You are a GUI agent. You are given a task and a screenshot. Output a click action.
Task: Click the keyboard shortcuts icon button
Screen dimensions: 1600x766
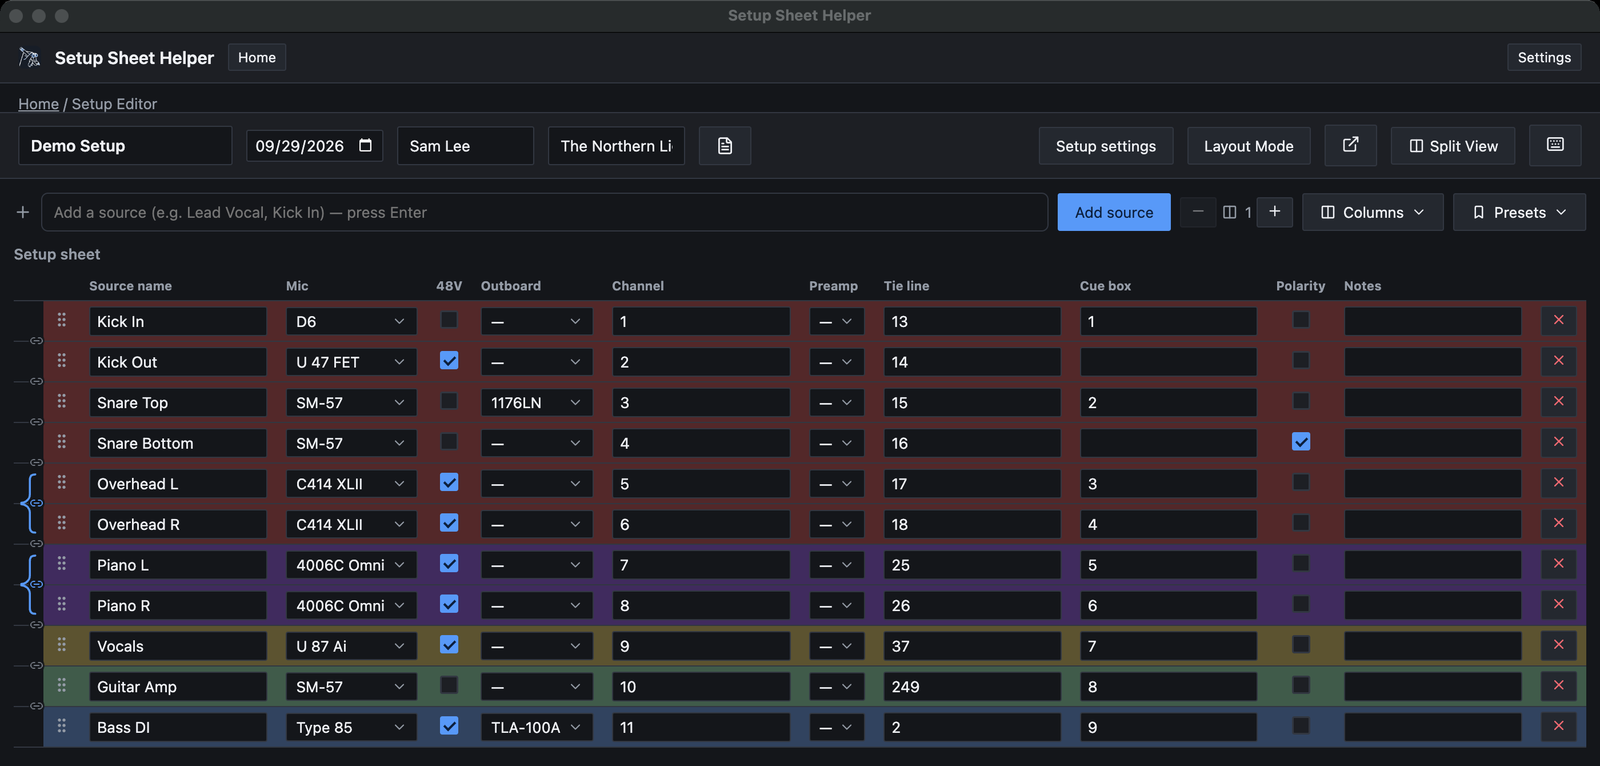coord(1555,145)
